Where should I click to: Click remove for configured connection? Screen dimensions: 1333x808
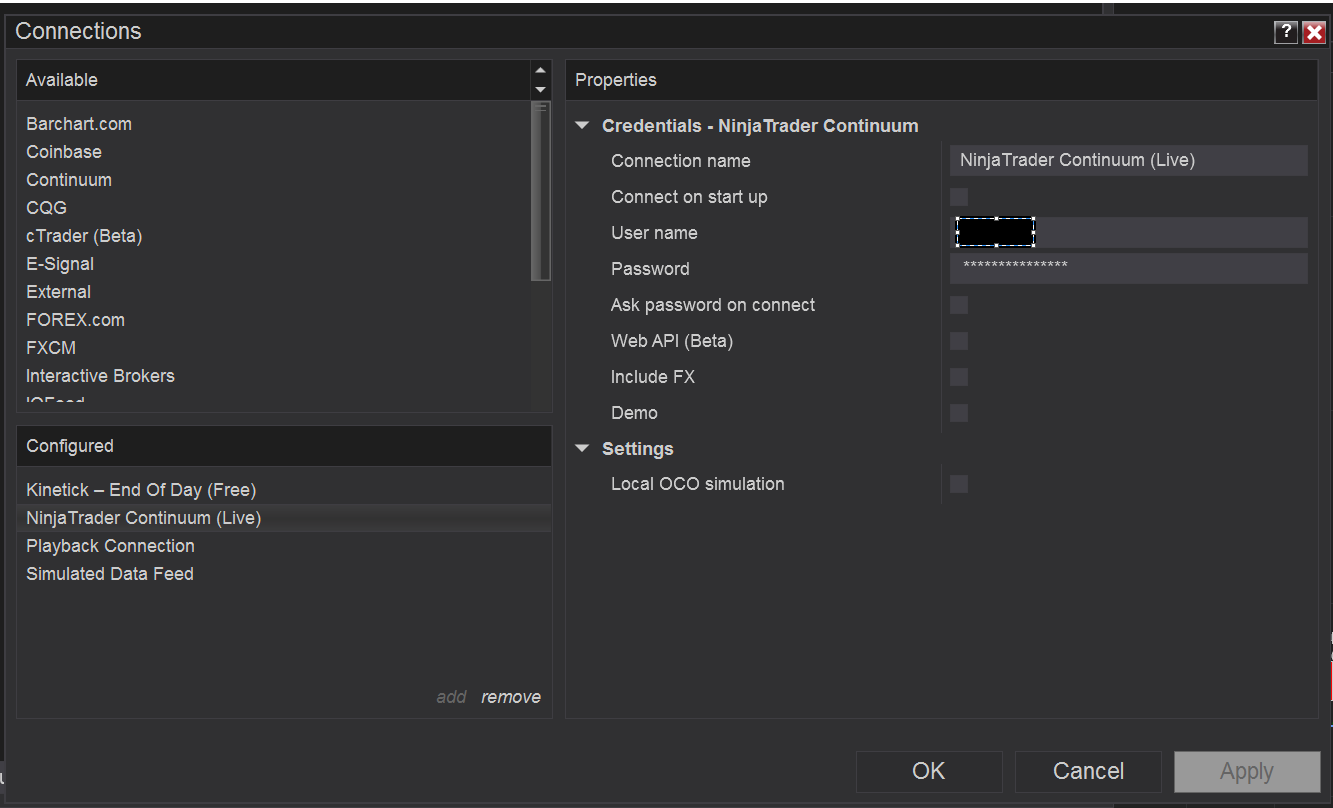tap(511, 697)
